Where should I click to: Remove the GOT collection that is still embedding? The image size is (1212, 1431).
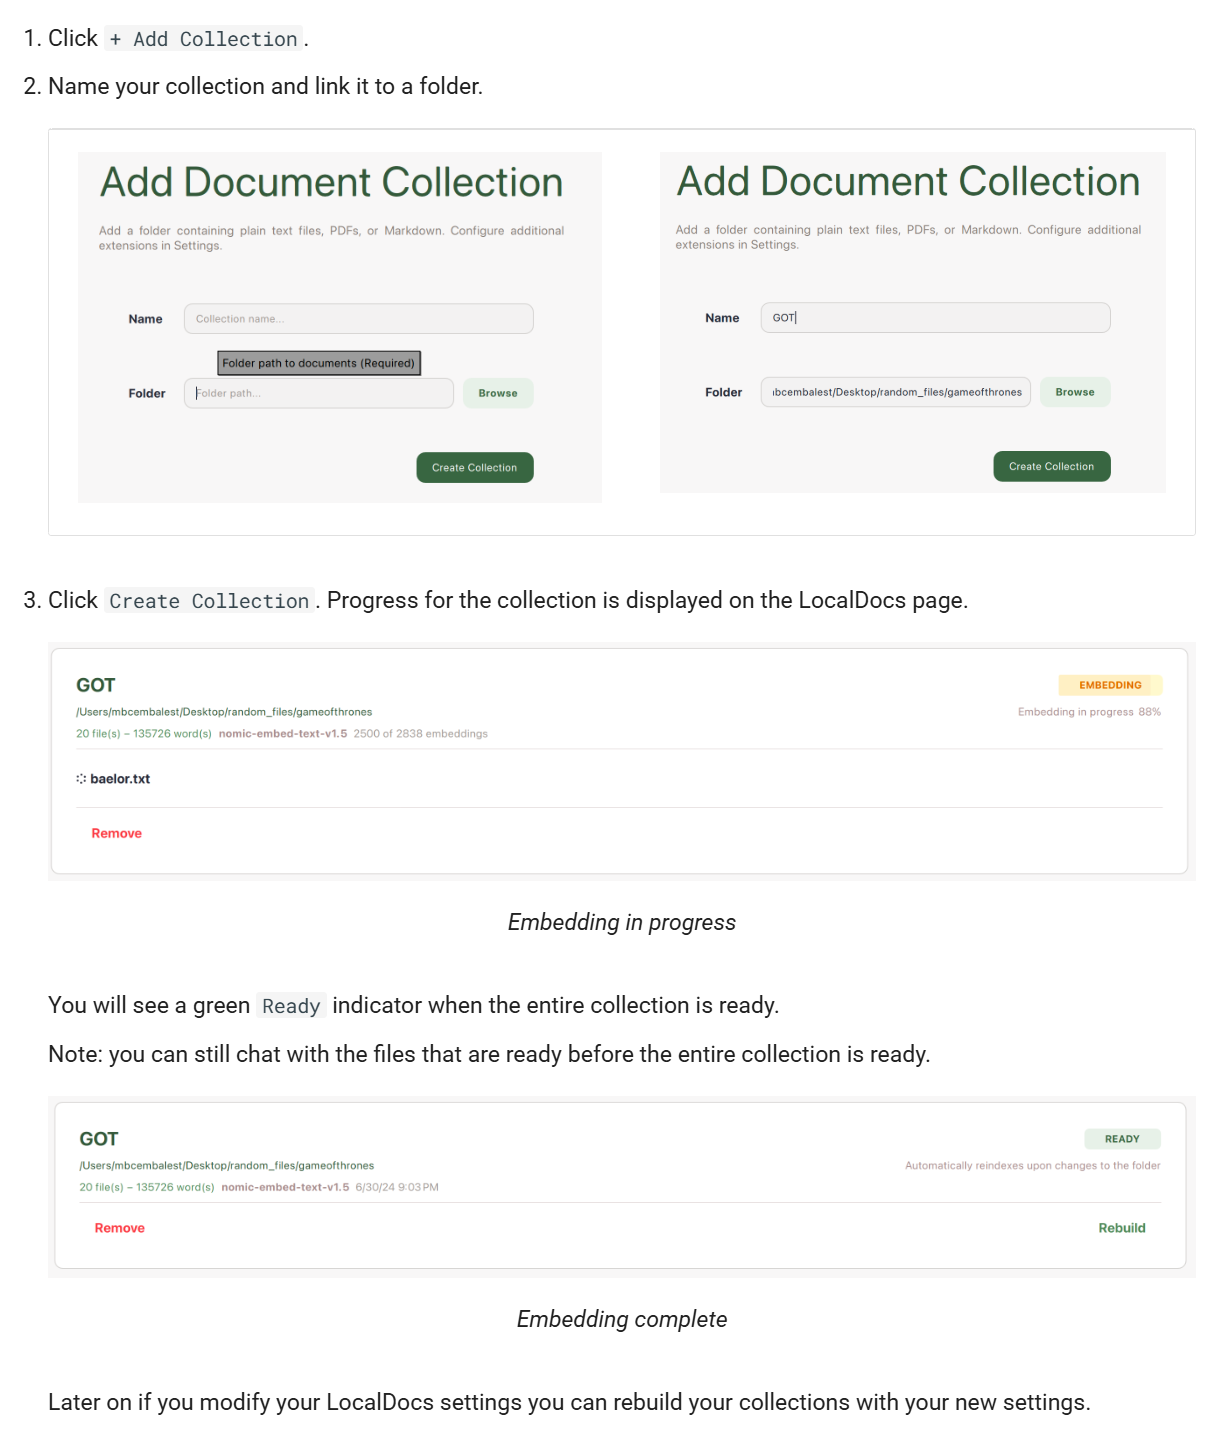tap(116, 833)
